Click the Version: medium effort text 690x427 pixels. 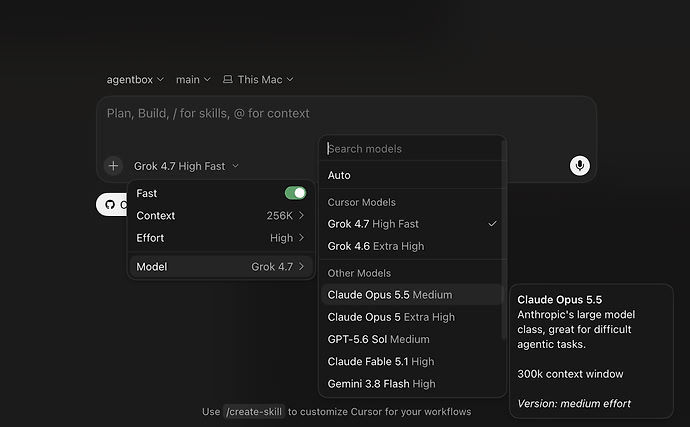pos(574,403)
